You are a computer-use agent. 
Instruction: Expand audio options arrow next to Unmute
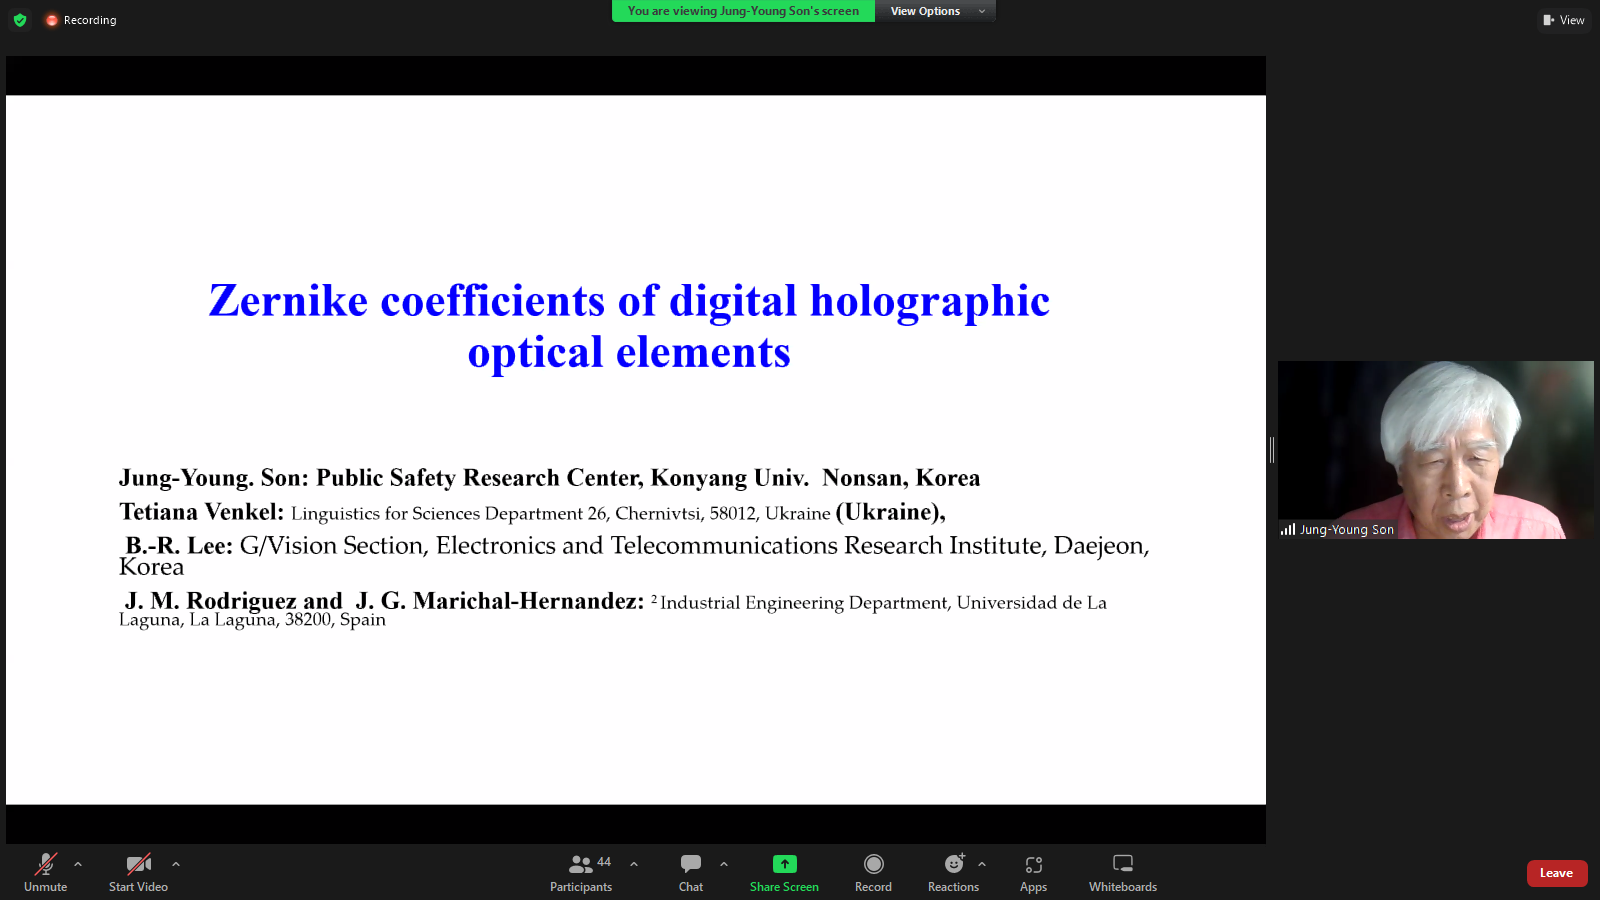[x=78, y=864]
